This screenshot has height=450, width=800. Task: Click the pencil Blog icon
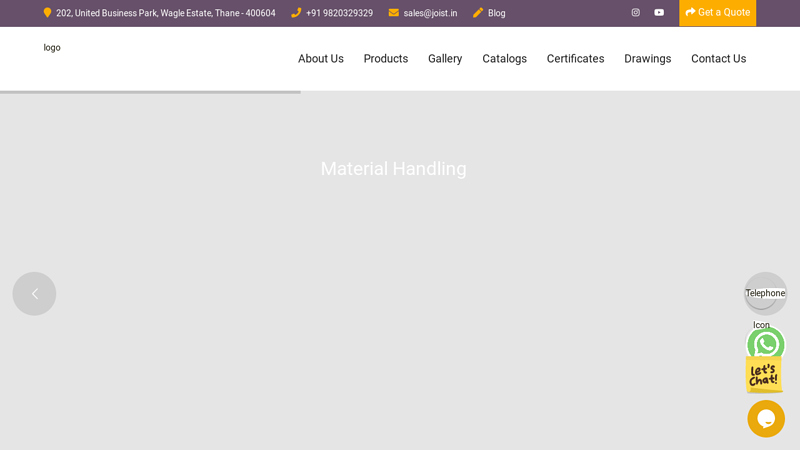tap(478, 13)
